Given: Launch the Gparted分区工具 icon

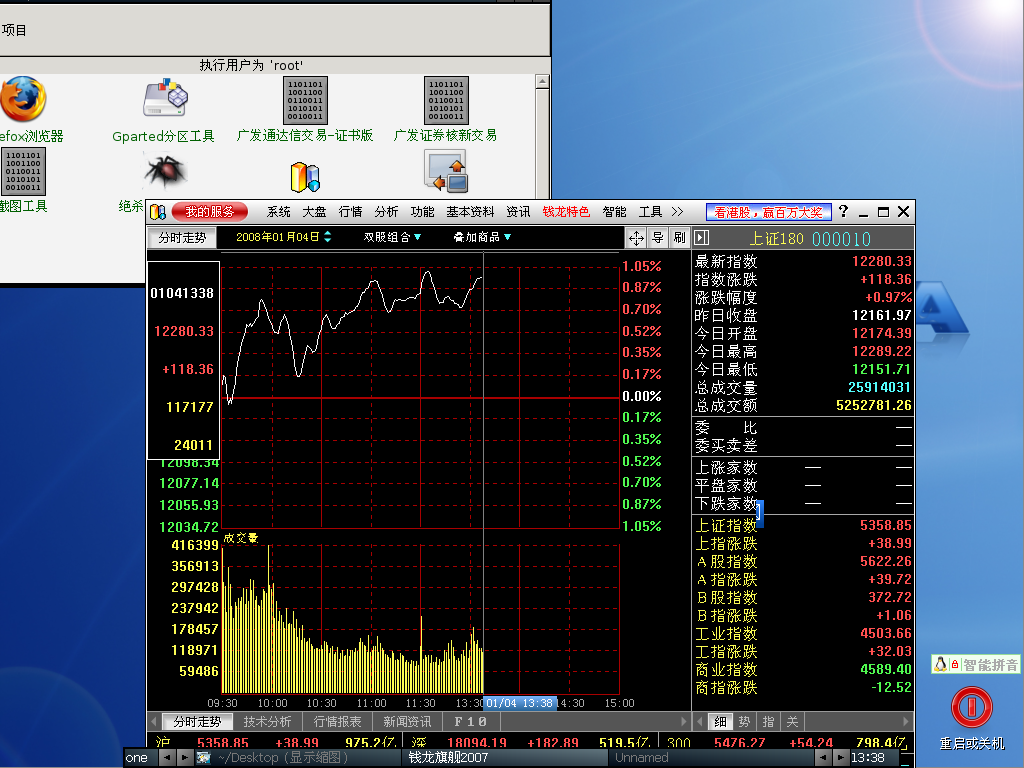Looking at the screenshot, I should coord(165,98).
